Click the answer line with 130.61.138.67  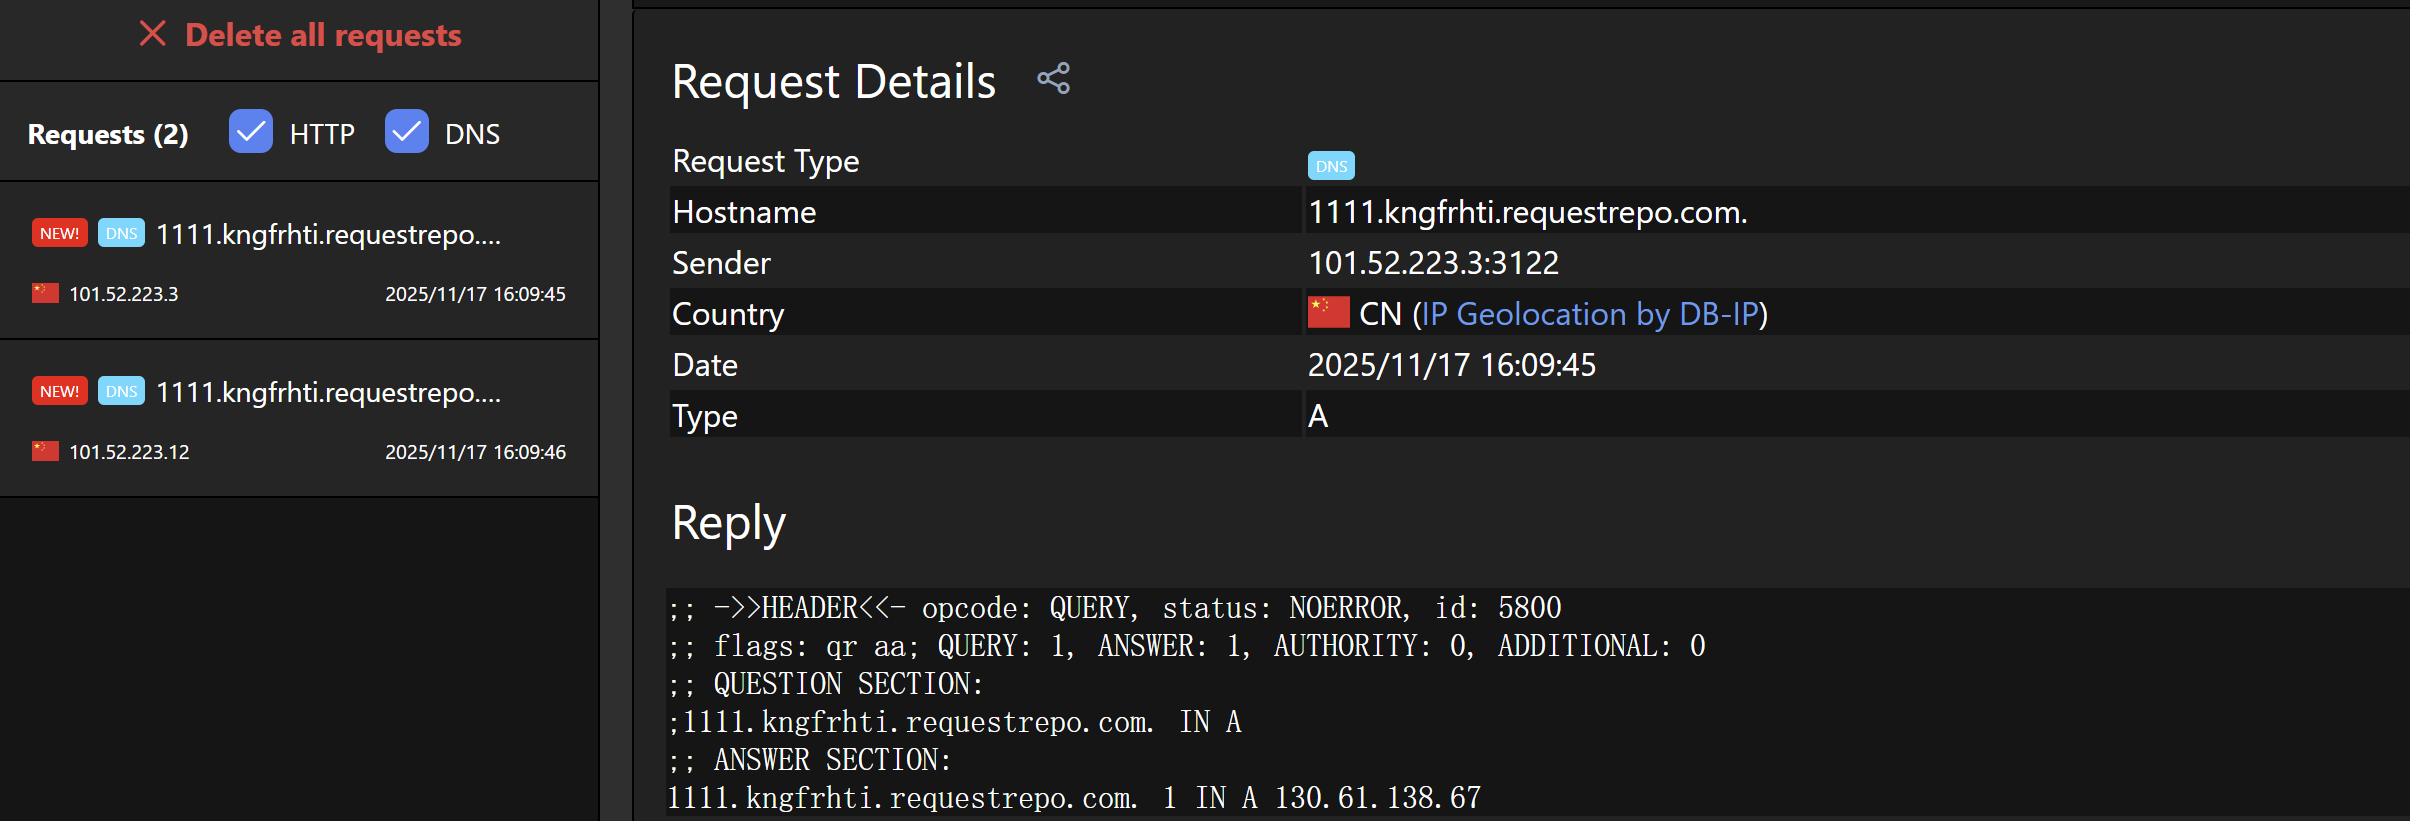click(x=1074, y=798)
